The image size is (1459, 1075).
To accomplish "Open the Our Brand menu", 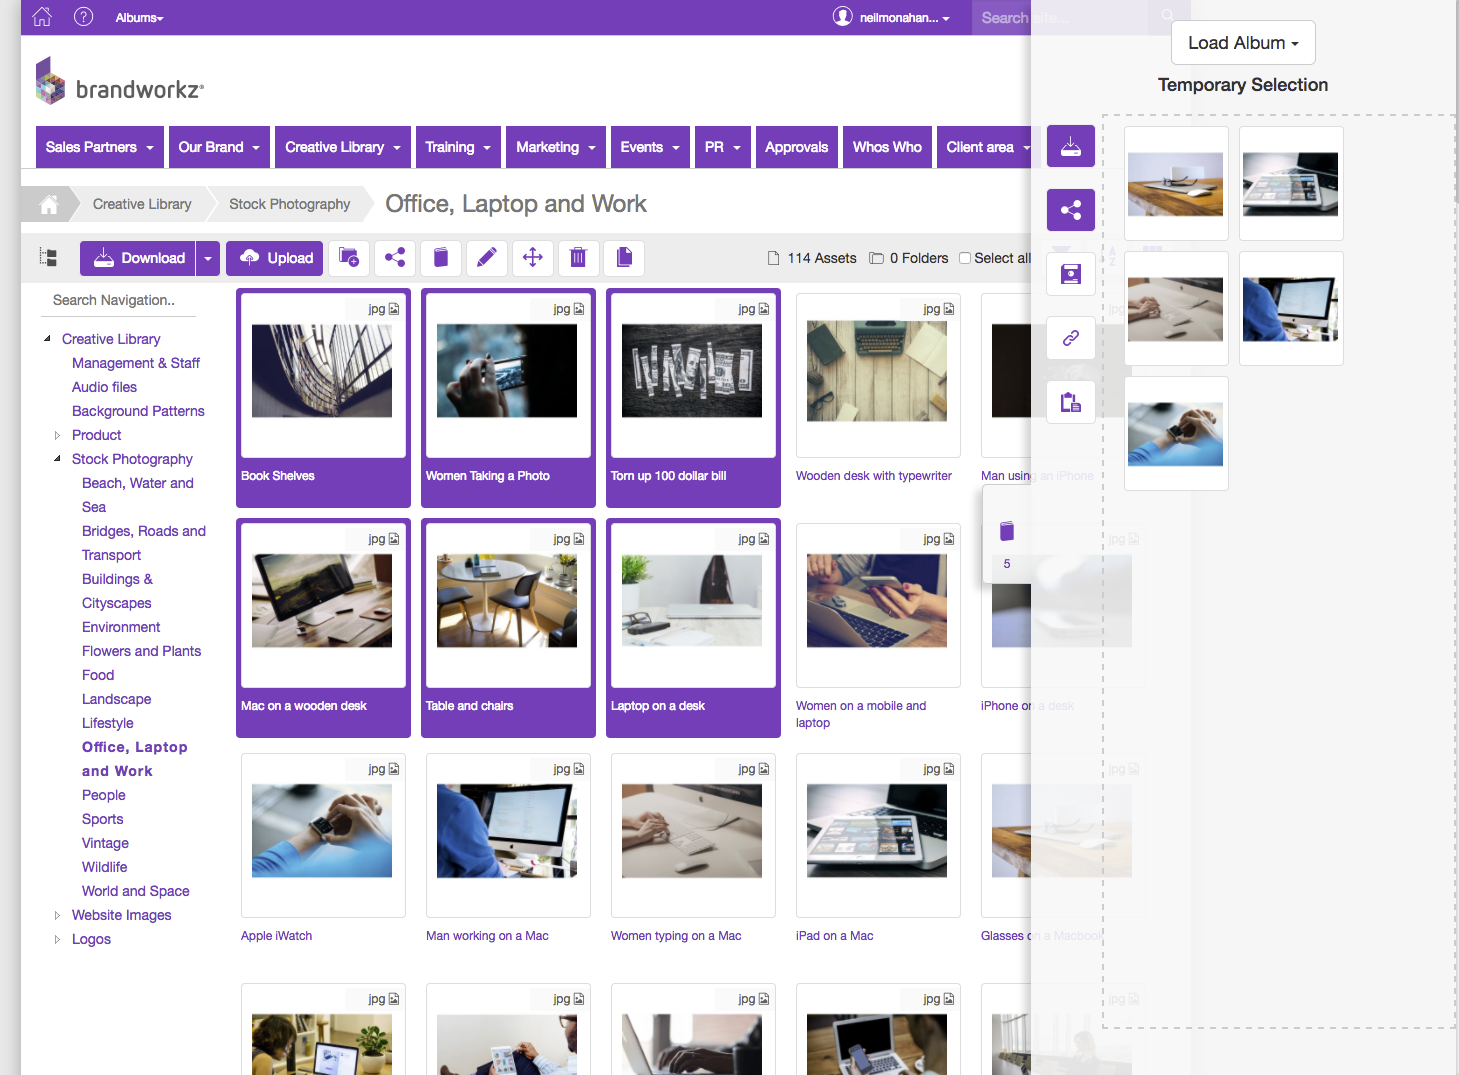I will (220, 147).
